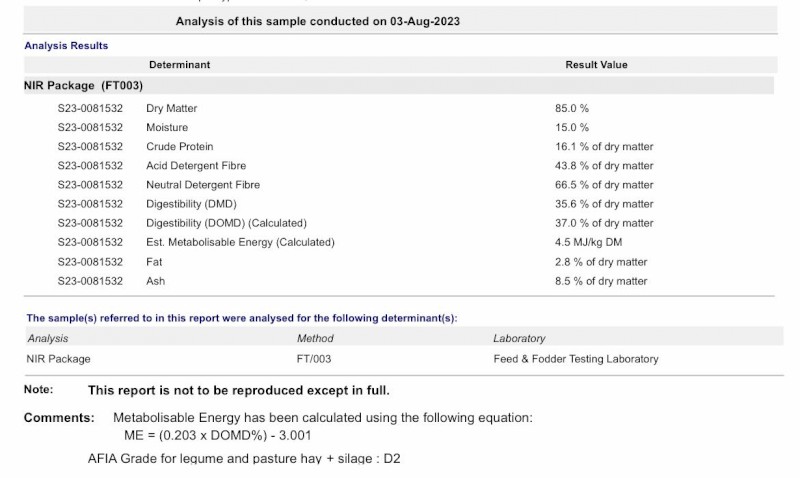Click the Crude Protein determinant name

(179, 146)
